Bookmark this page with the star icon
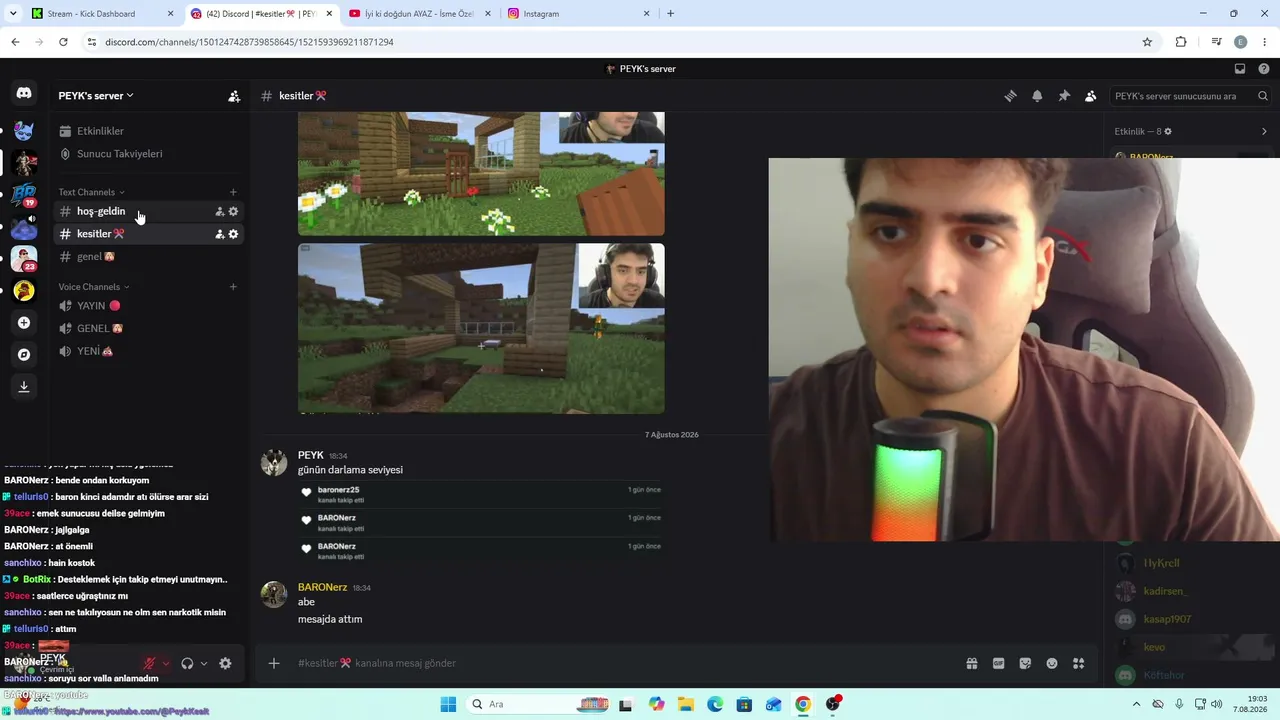1280x720 pixels. pos(1147,42)
